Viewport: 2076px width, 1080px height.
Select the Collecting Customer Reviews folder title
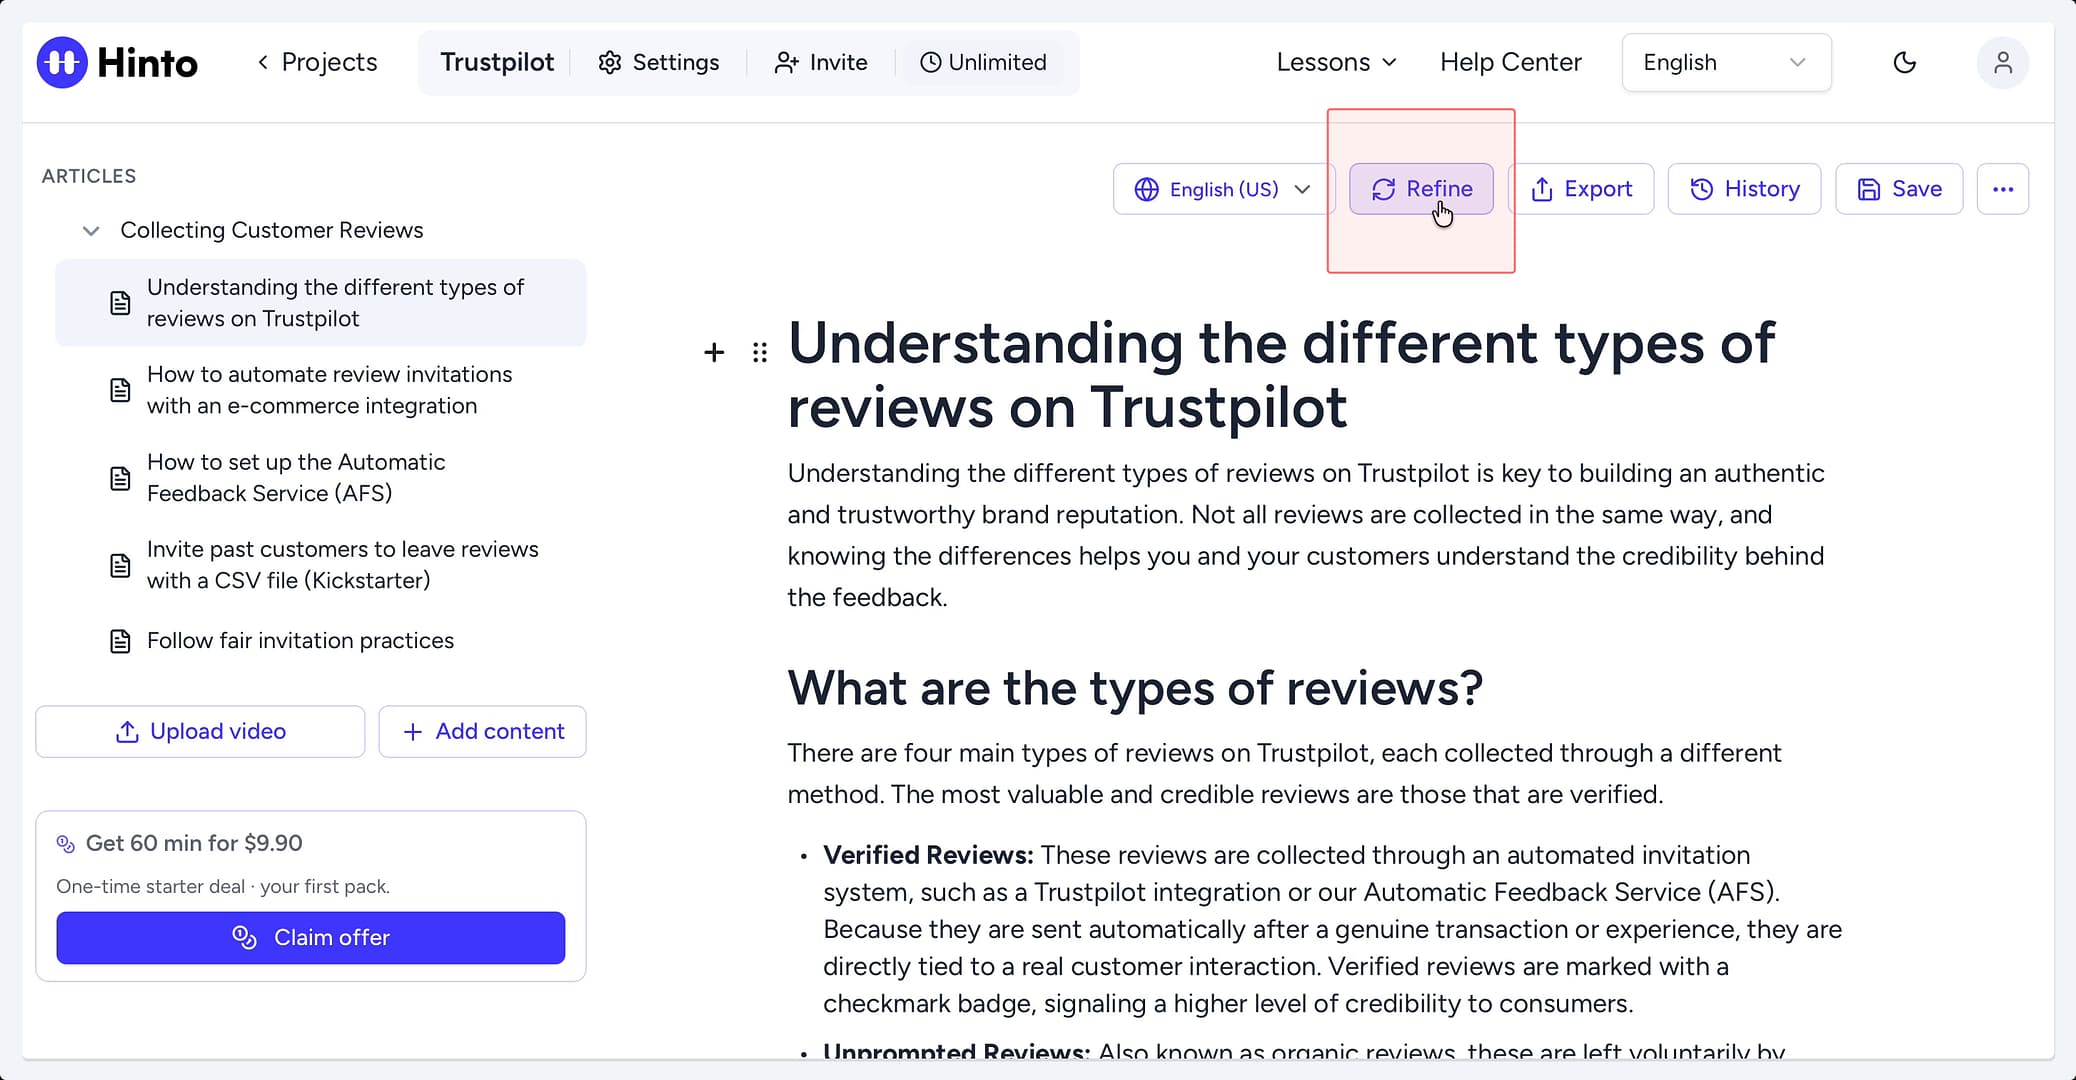[x=272, y=230]
